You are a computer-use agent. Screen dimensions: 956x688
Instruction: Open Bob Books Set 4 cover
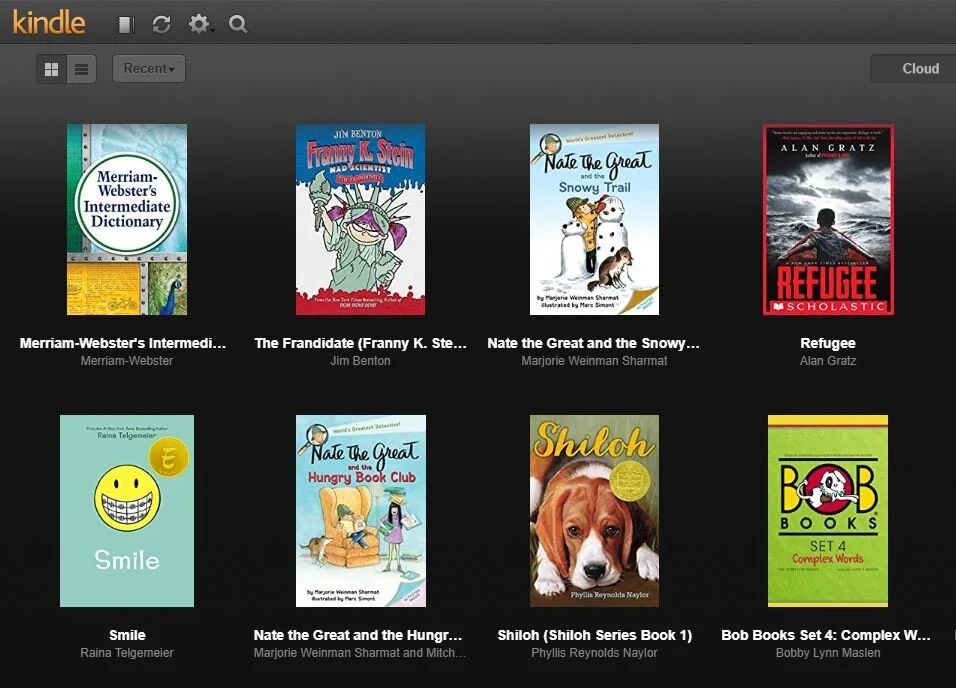828,511
